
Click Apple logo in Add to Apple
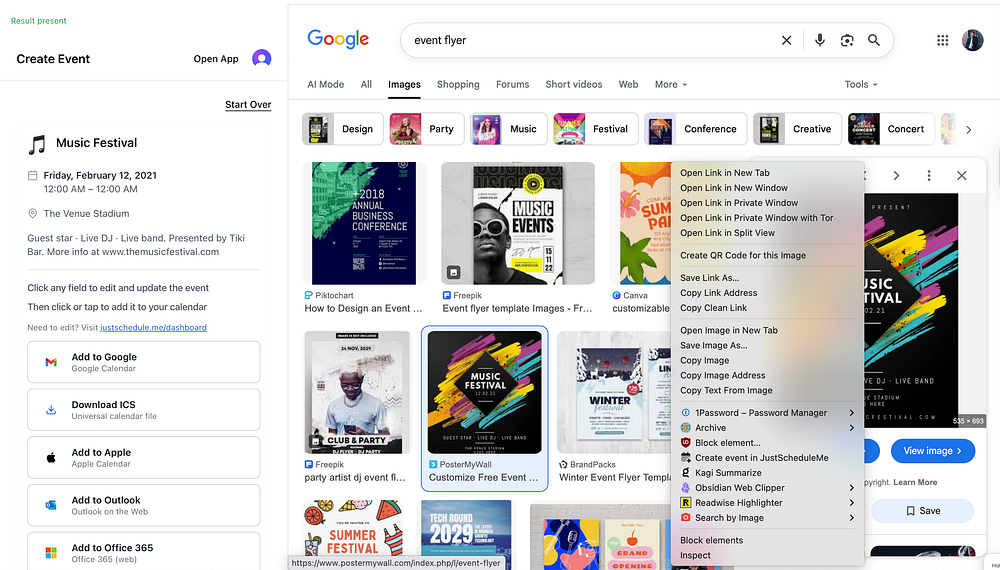coord(51,458)
